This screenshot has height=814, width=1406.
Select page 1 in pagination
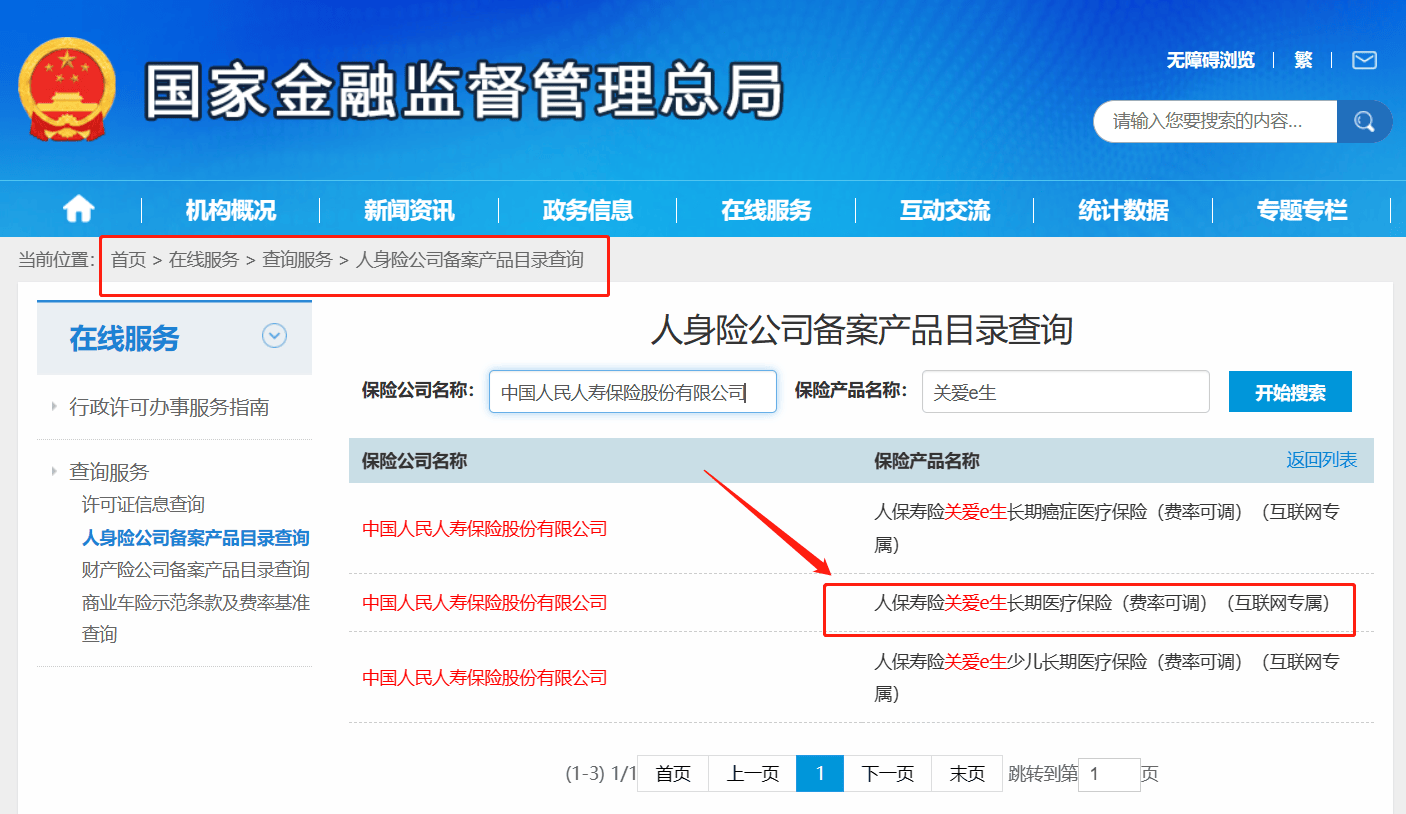pos(820,774)
